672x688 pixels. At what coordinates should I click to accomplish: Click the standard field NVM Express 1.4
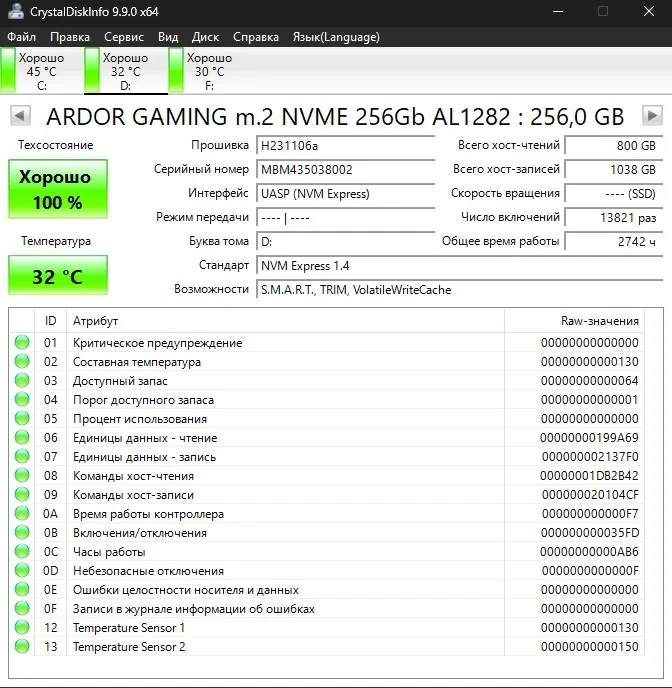point(459,266)
